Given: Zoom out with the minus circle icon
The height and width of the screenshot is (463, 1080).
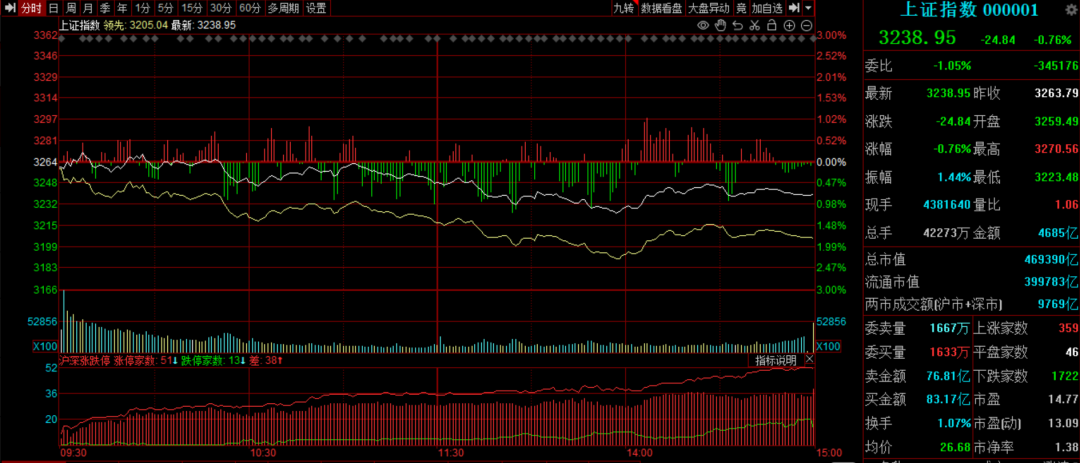Looking at the screenshot, I should (807, 25).
